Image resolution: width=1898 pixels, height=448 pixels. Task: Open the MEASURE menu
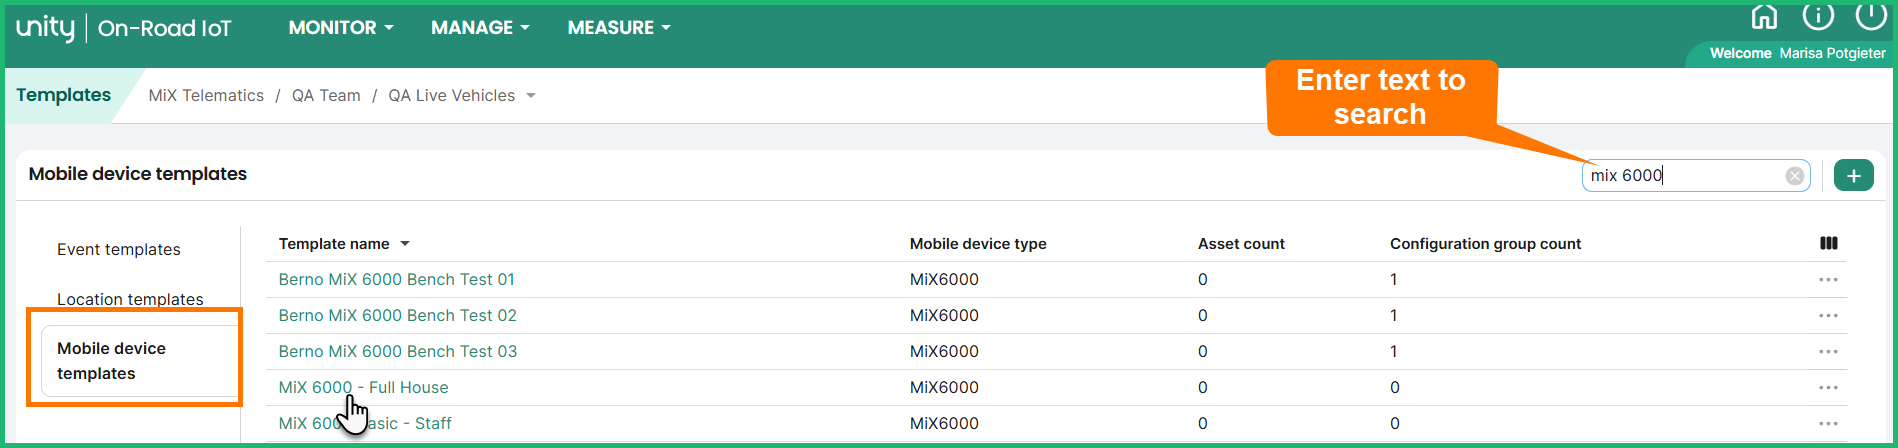coord(619,28)
